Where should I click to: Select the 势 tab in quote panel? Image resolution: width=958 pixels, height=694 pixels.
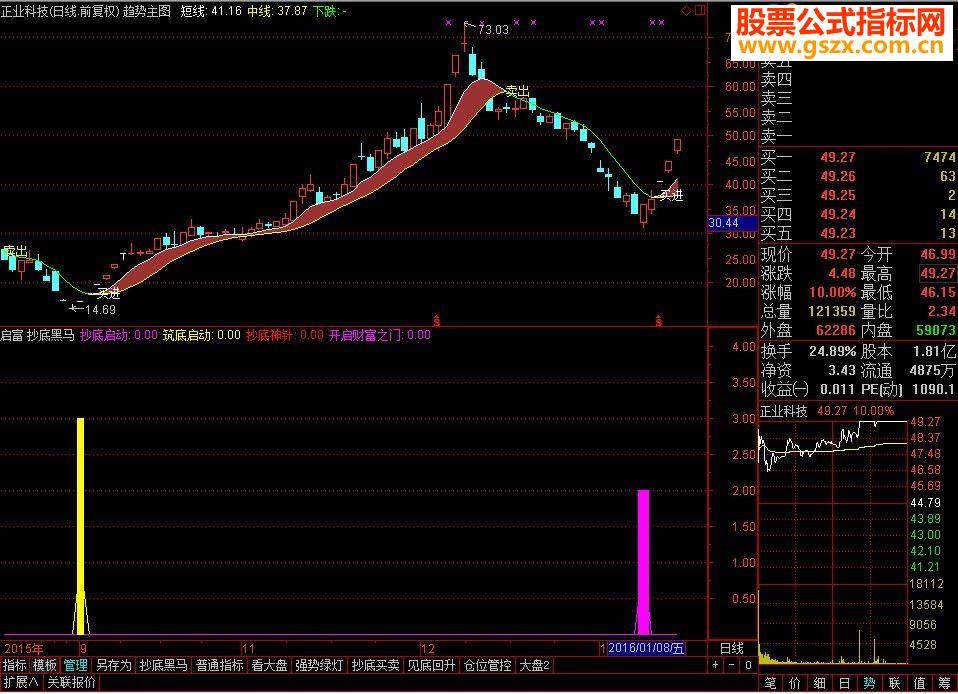click(869, 683)
